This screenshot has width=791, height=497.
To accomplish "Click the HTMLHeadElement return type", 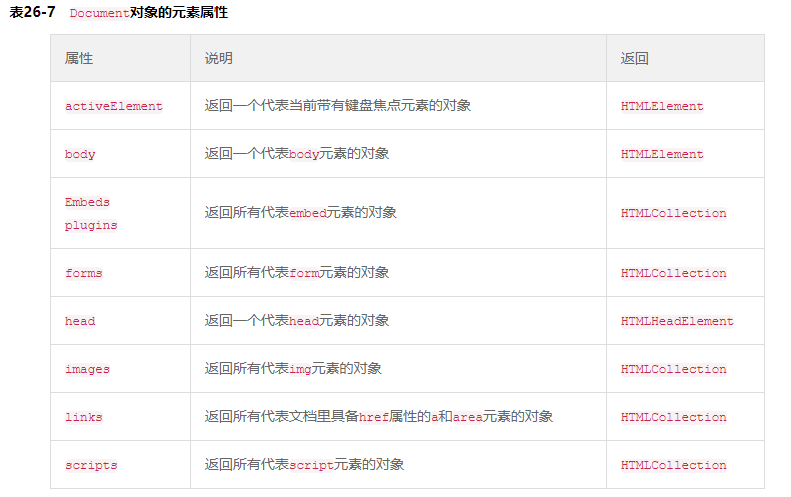I will [x=677, y=321].
